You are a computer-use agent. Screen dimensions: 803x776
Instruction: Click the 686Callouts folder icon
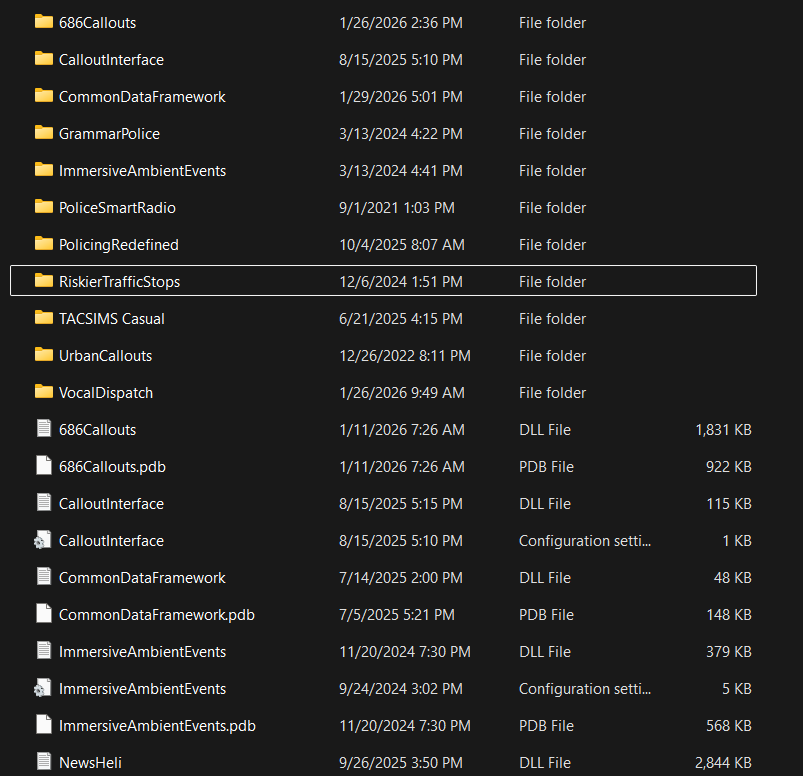[43, 22]
